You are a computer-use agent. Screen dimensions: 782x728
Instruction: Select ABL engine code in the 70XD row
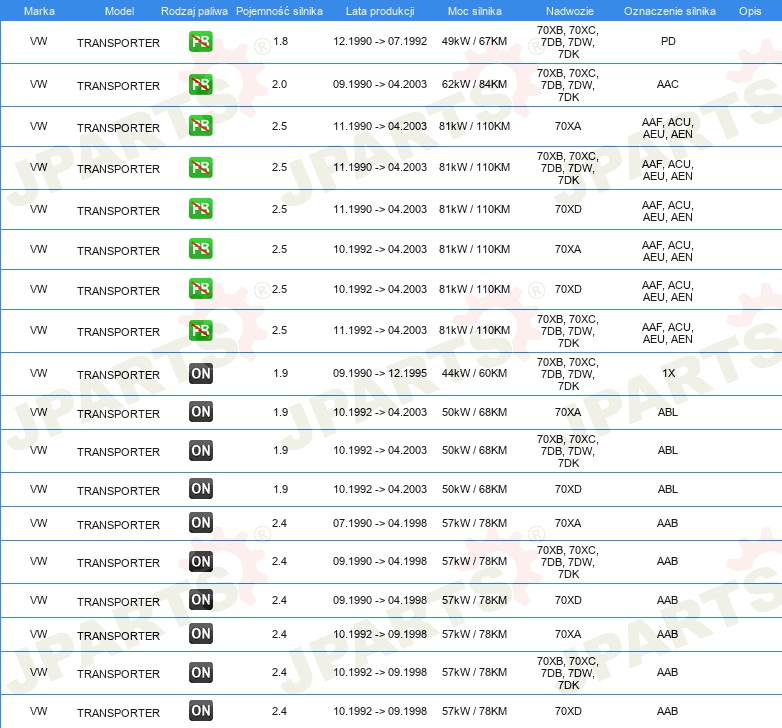tap(668, 489)
